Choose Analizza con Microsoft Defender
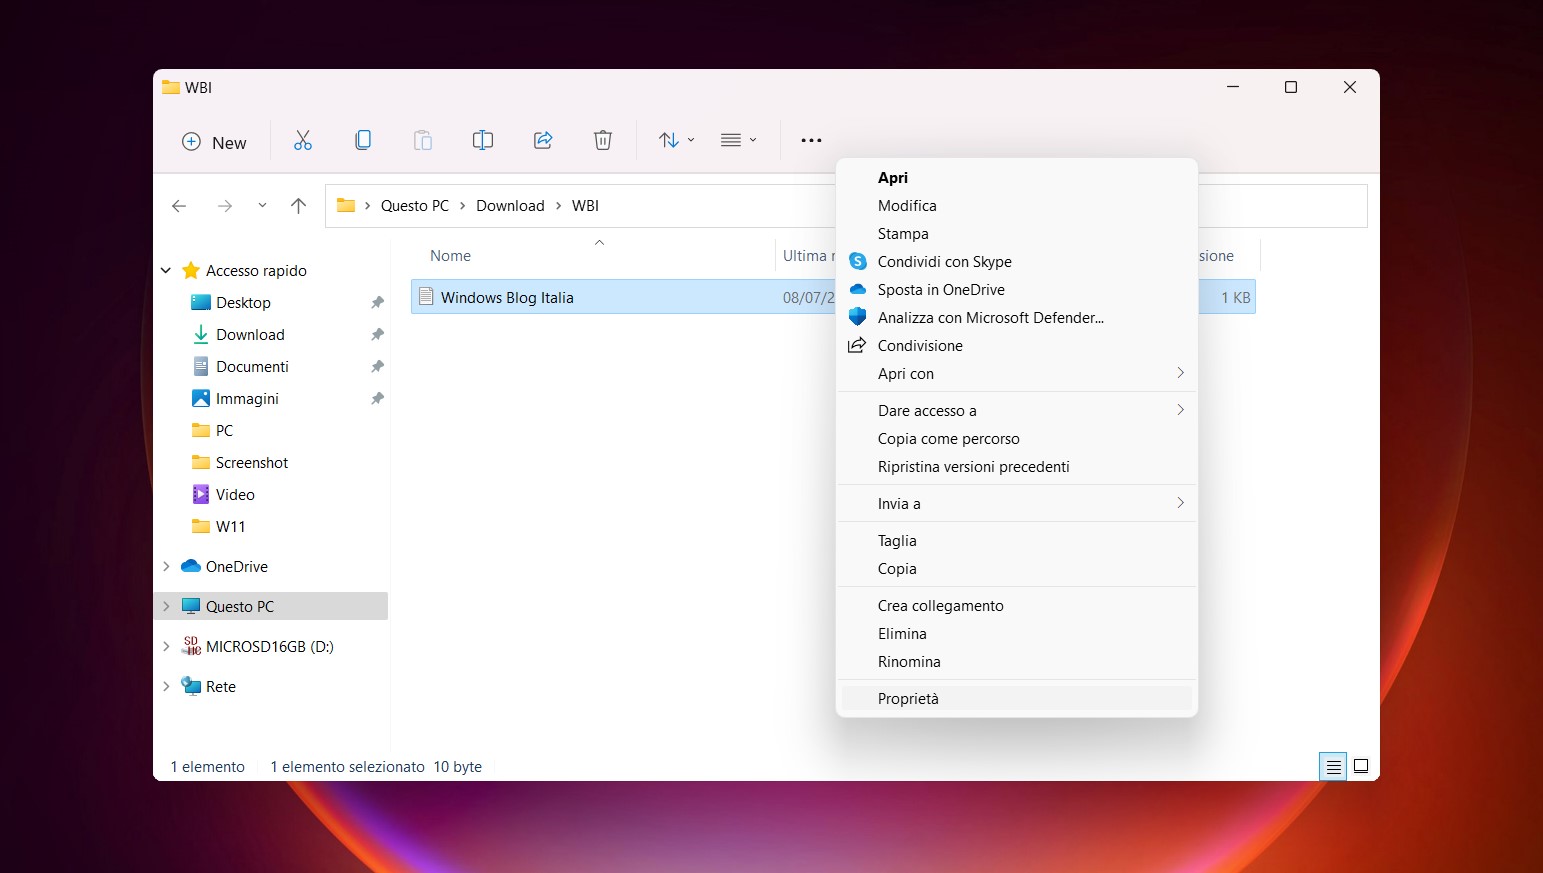This screenshot has width=1543, height=873. (1017, 318)
